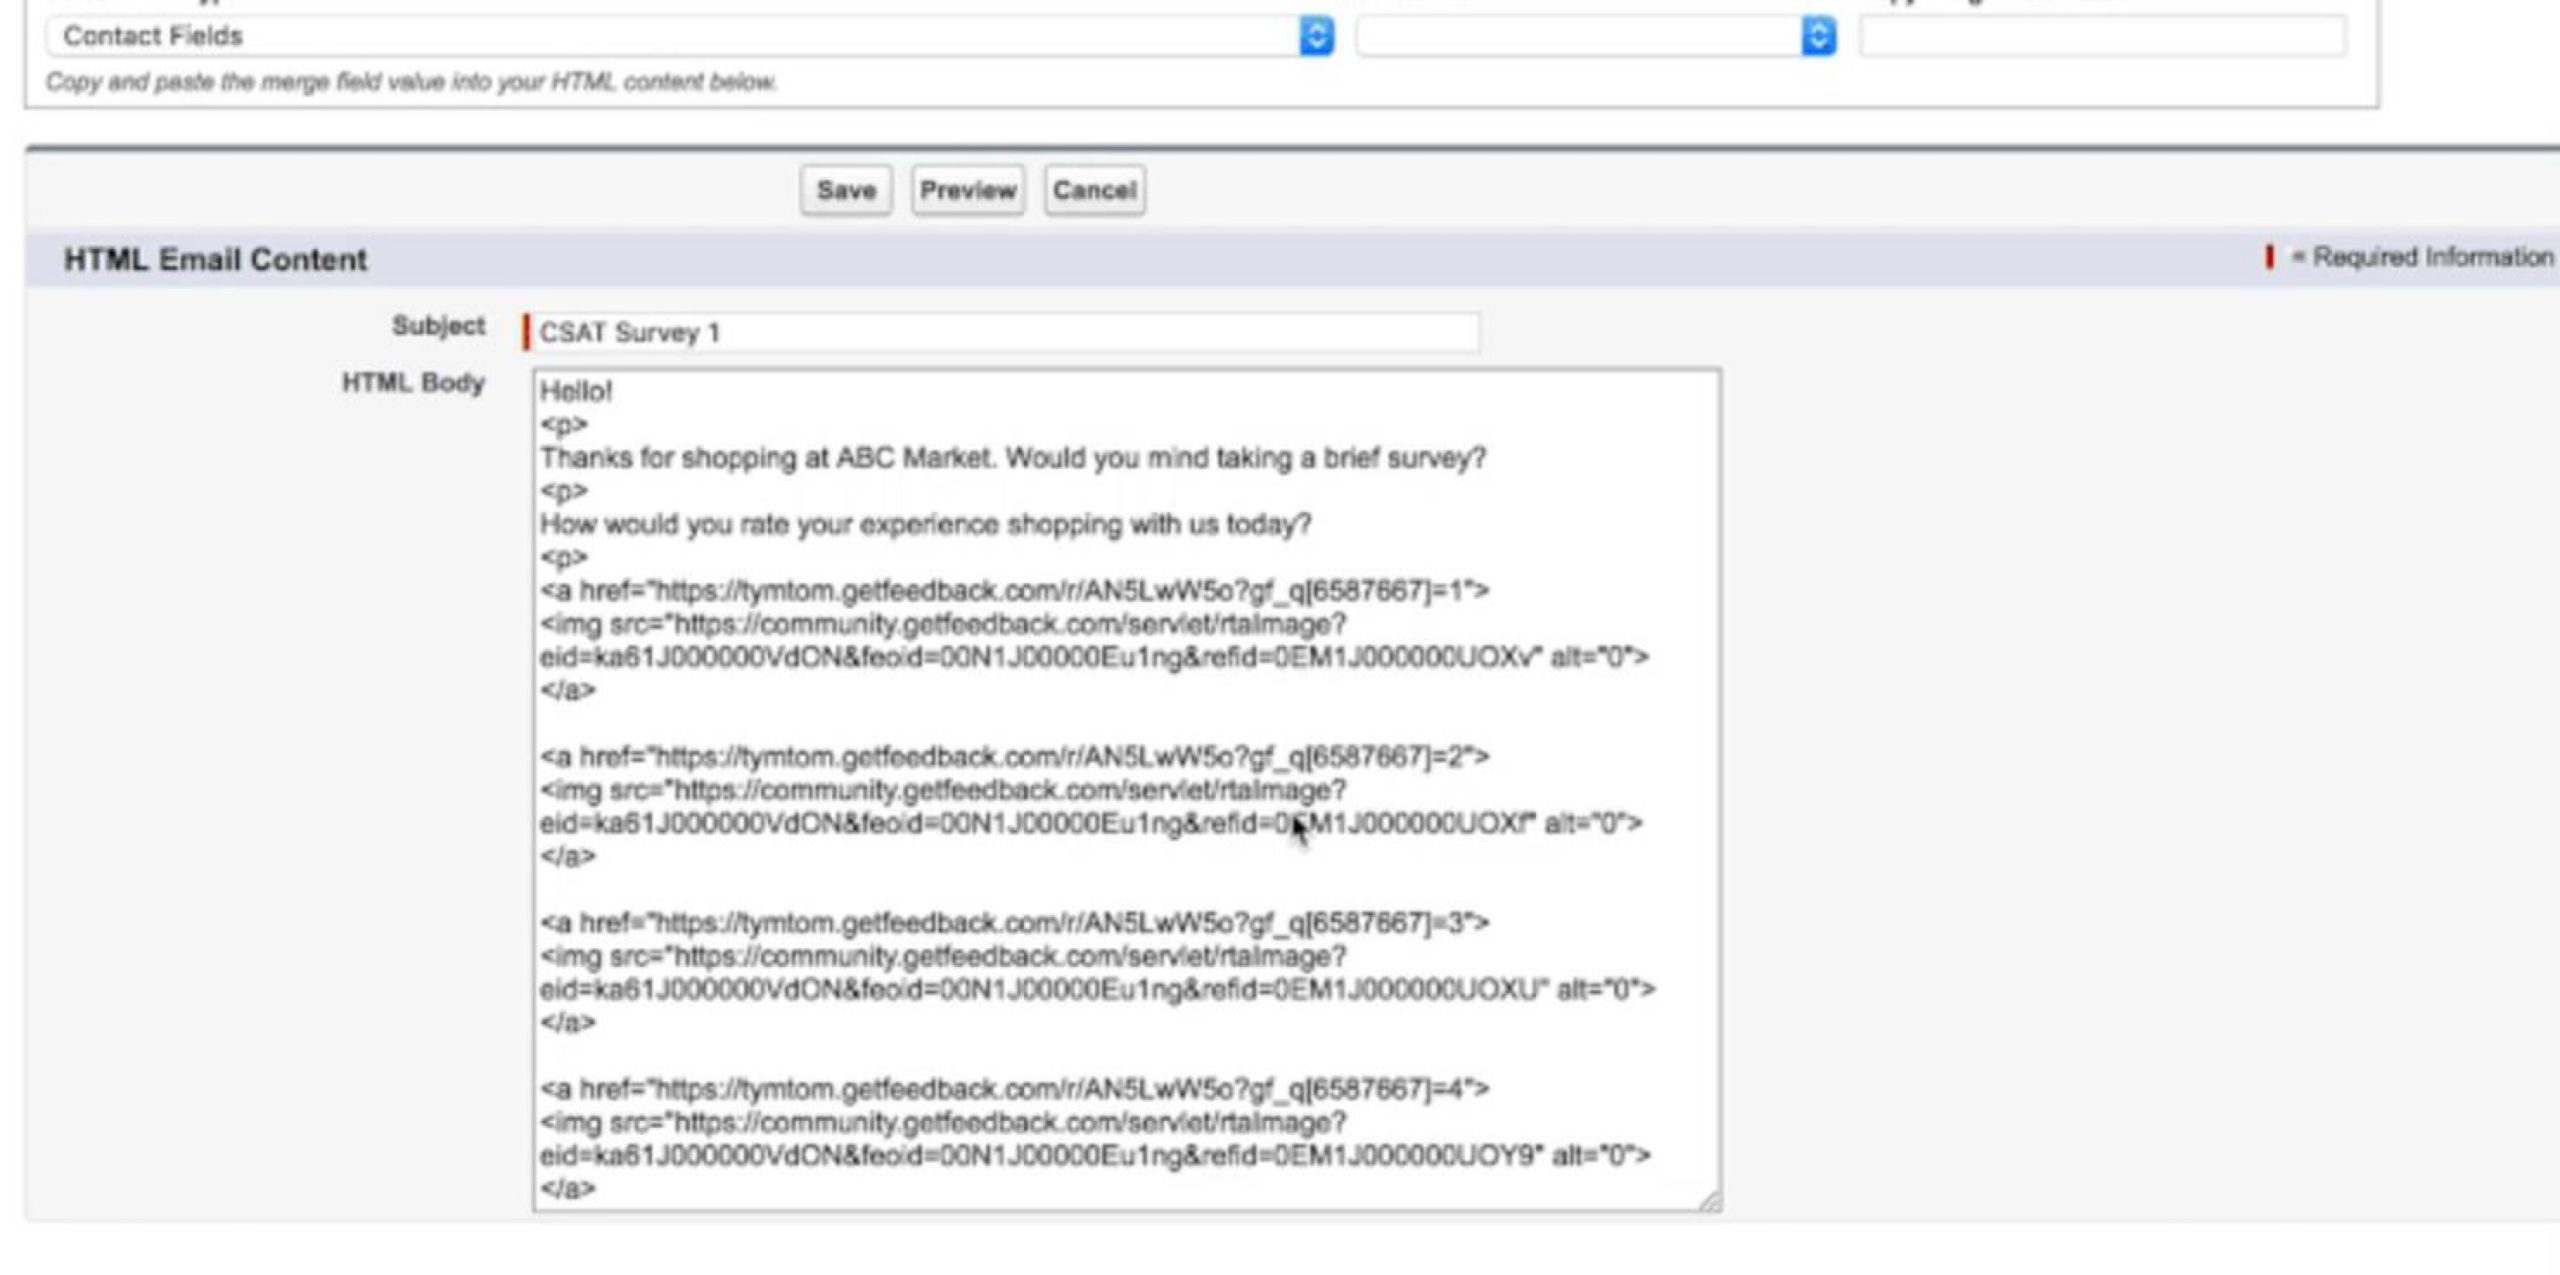Click the HTML Email Content section header
Image resolution: width=2560 pixels, height=1275 pixels.
pyautogui.click(x=215, y=259)
